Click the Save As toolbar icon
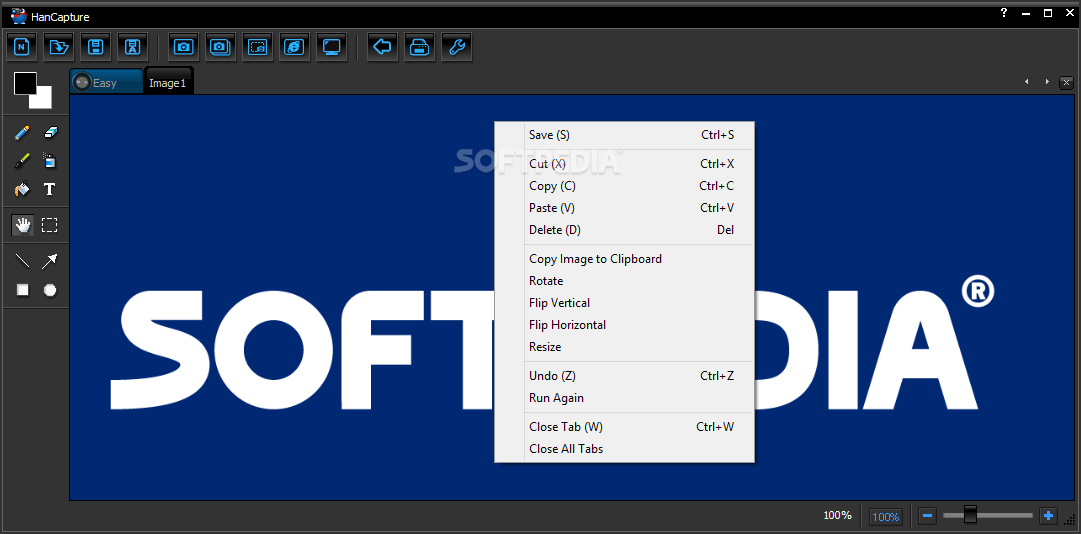Screen dimensions: 1081x534 tap(133, 47)
